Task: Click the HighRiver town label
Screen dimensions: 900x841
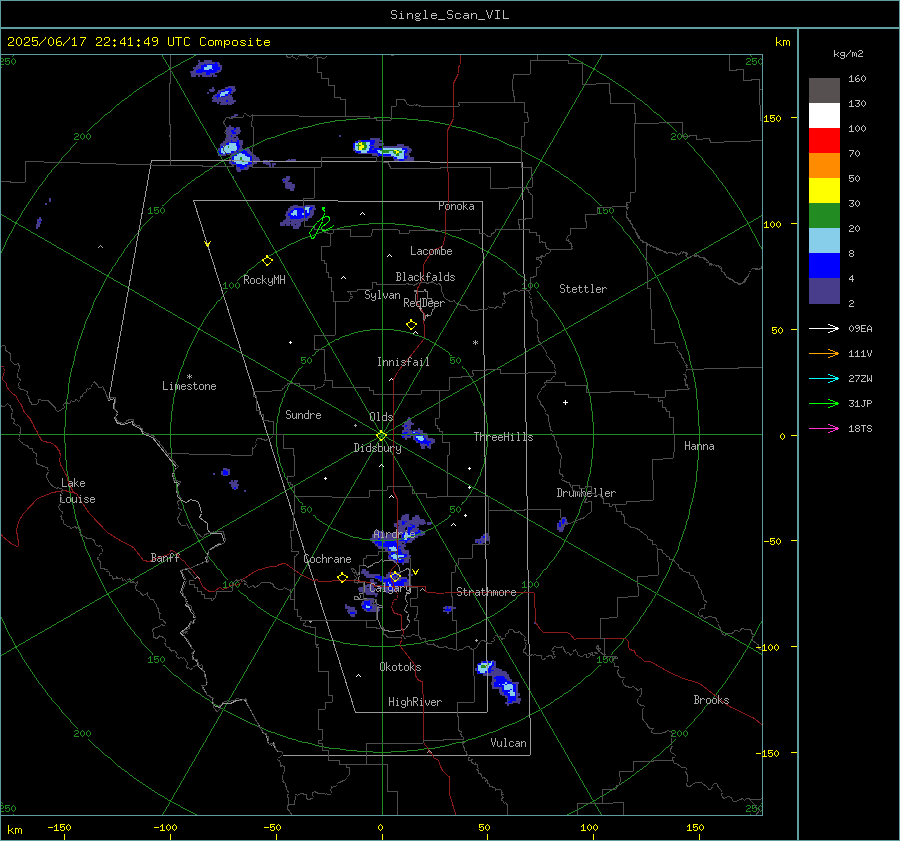Action: 414,702
